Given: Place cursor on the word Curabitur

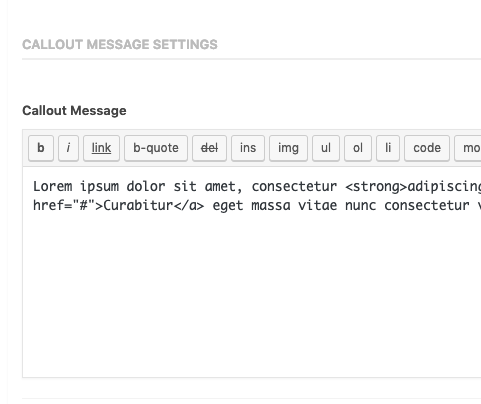Looking at the screenshot, I should (138, 205).
